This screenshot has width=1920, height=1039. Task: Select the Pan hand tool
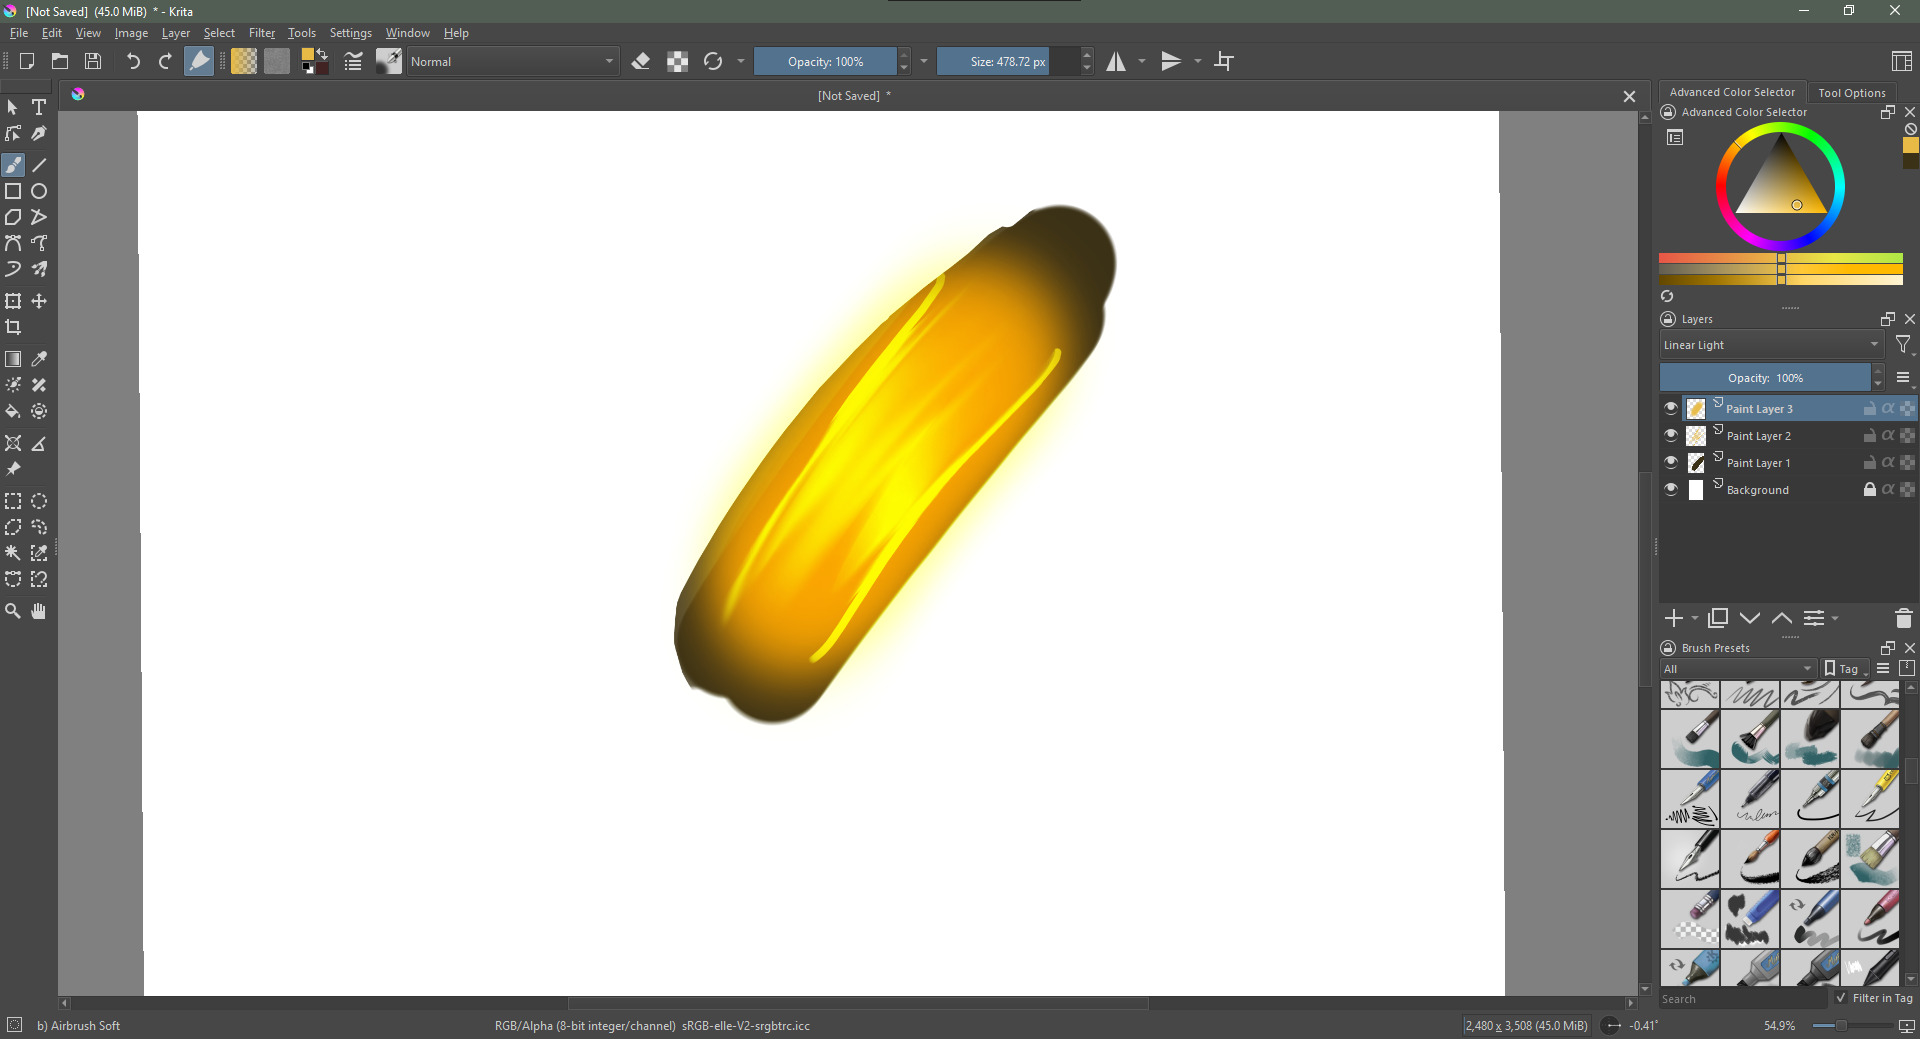pyautogui.click(x=39, y=611)
